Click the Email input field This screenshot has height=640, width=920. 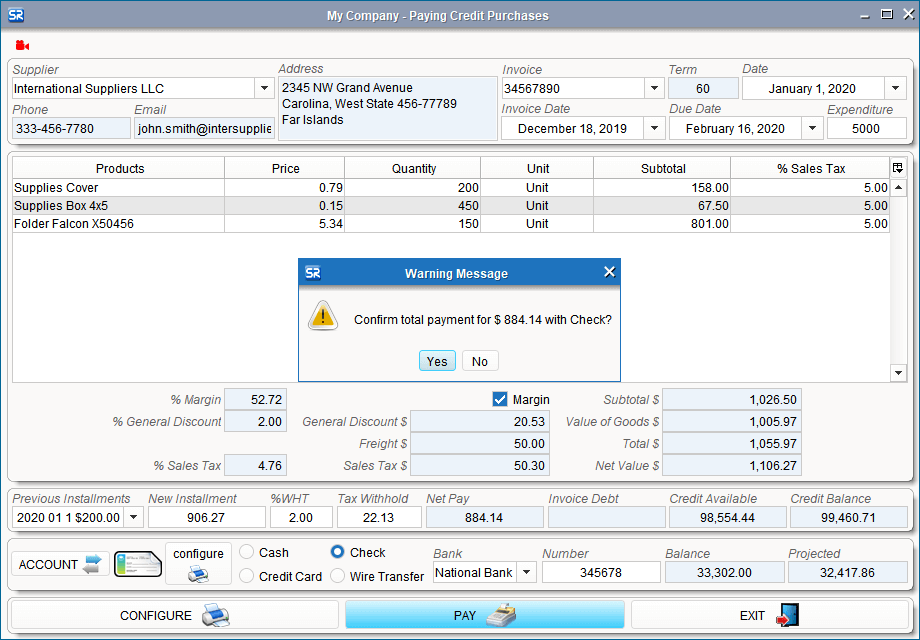[204, 128]
